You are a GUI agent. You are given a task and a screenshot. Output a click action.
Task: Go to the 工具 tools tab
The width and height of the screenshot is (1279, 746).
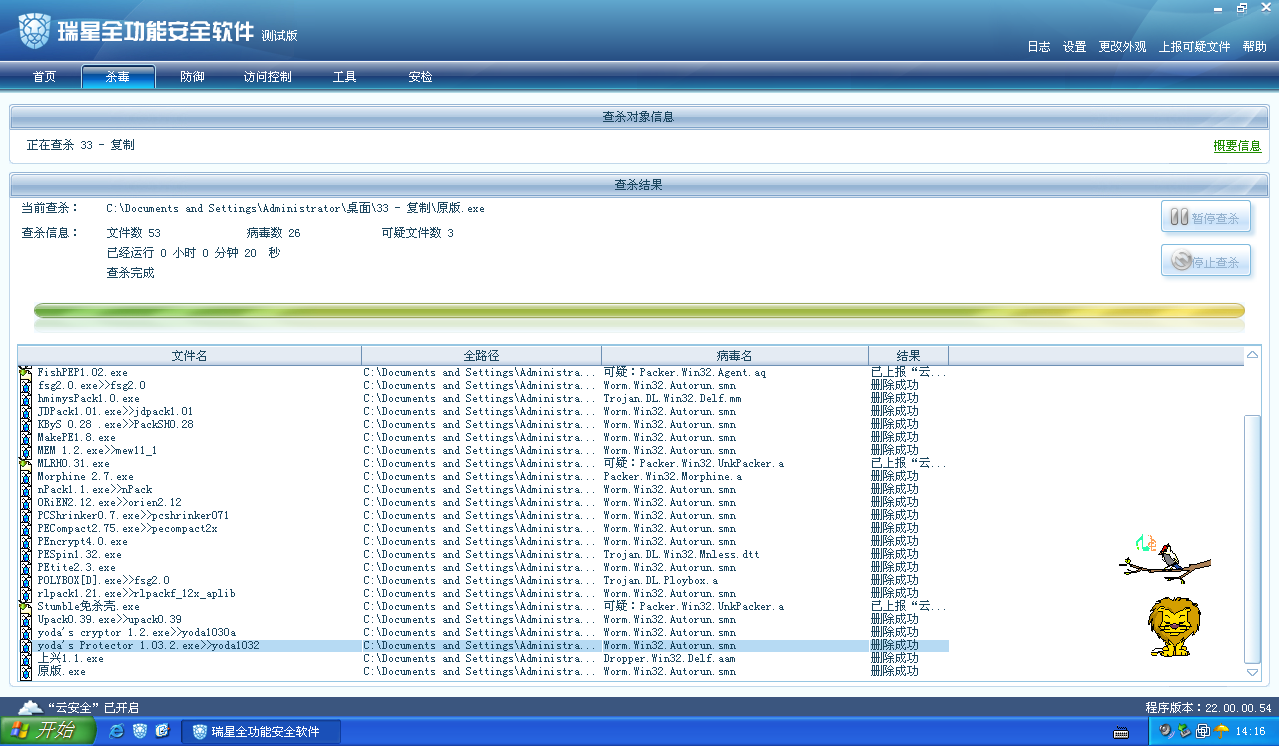tap(344, 77)
